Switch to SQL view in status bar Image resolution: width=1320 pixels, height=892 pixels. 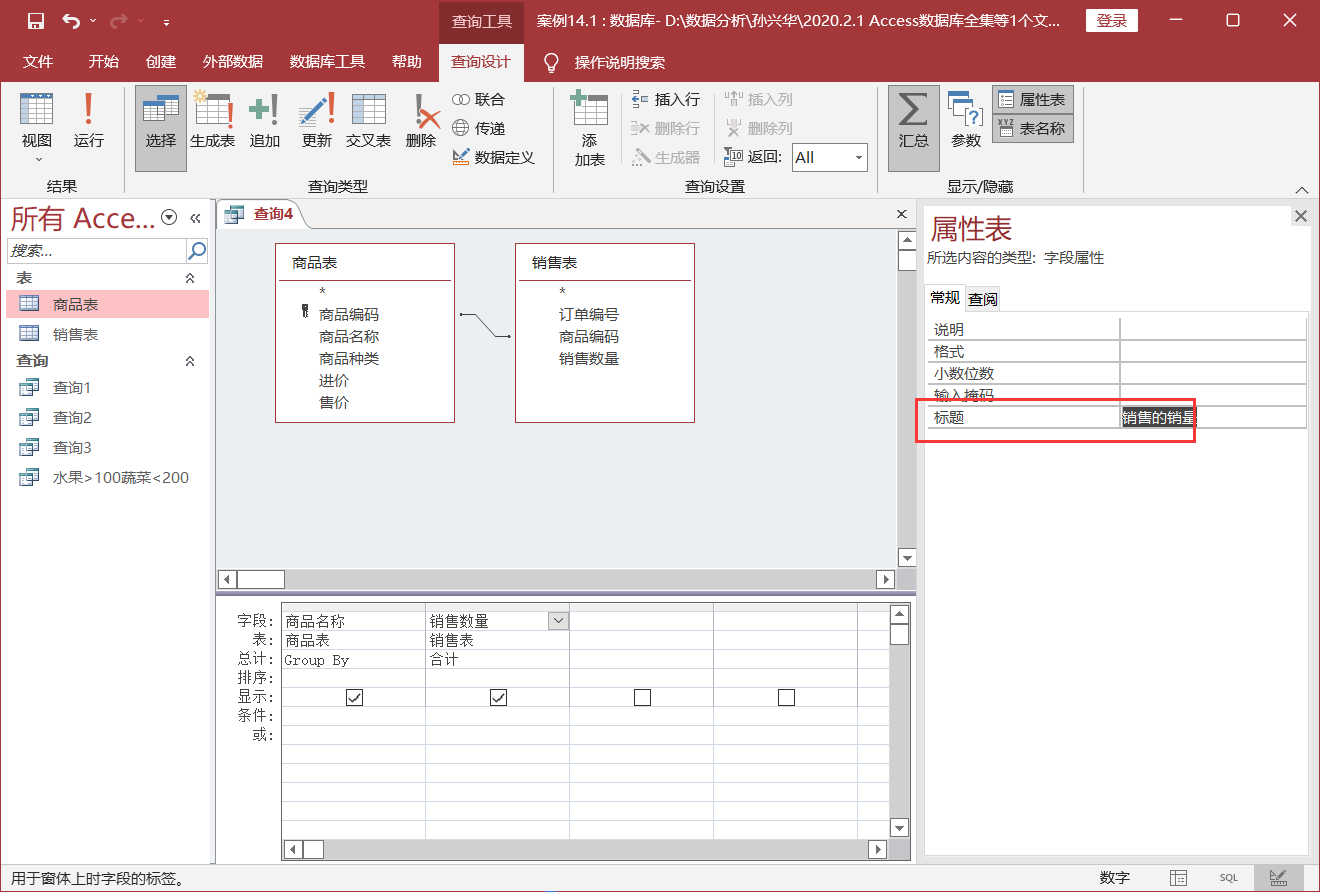[1228, 877]
